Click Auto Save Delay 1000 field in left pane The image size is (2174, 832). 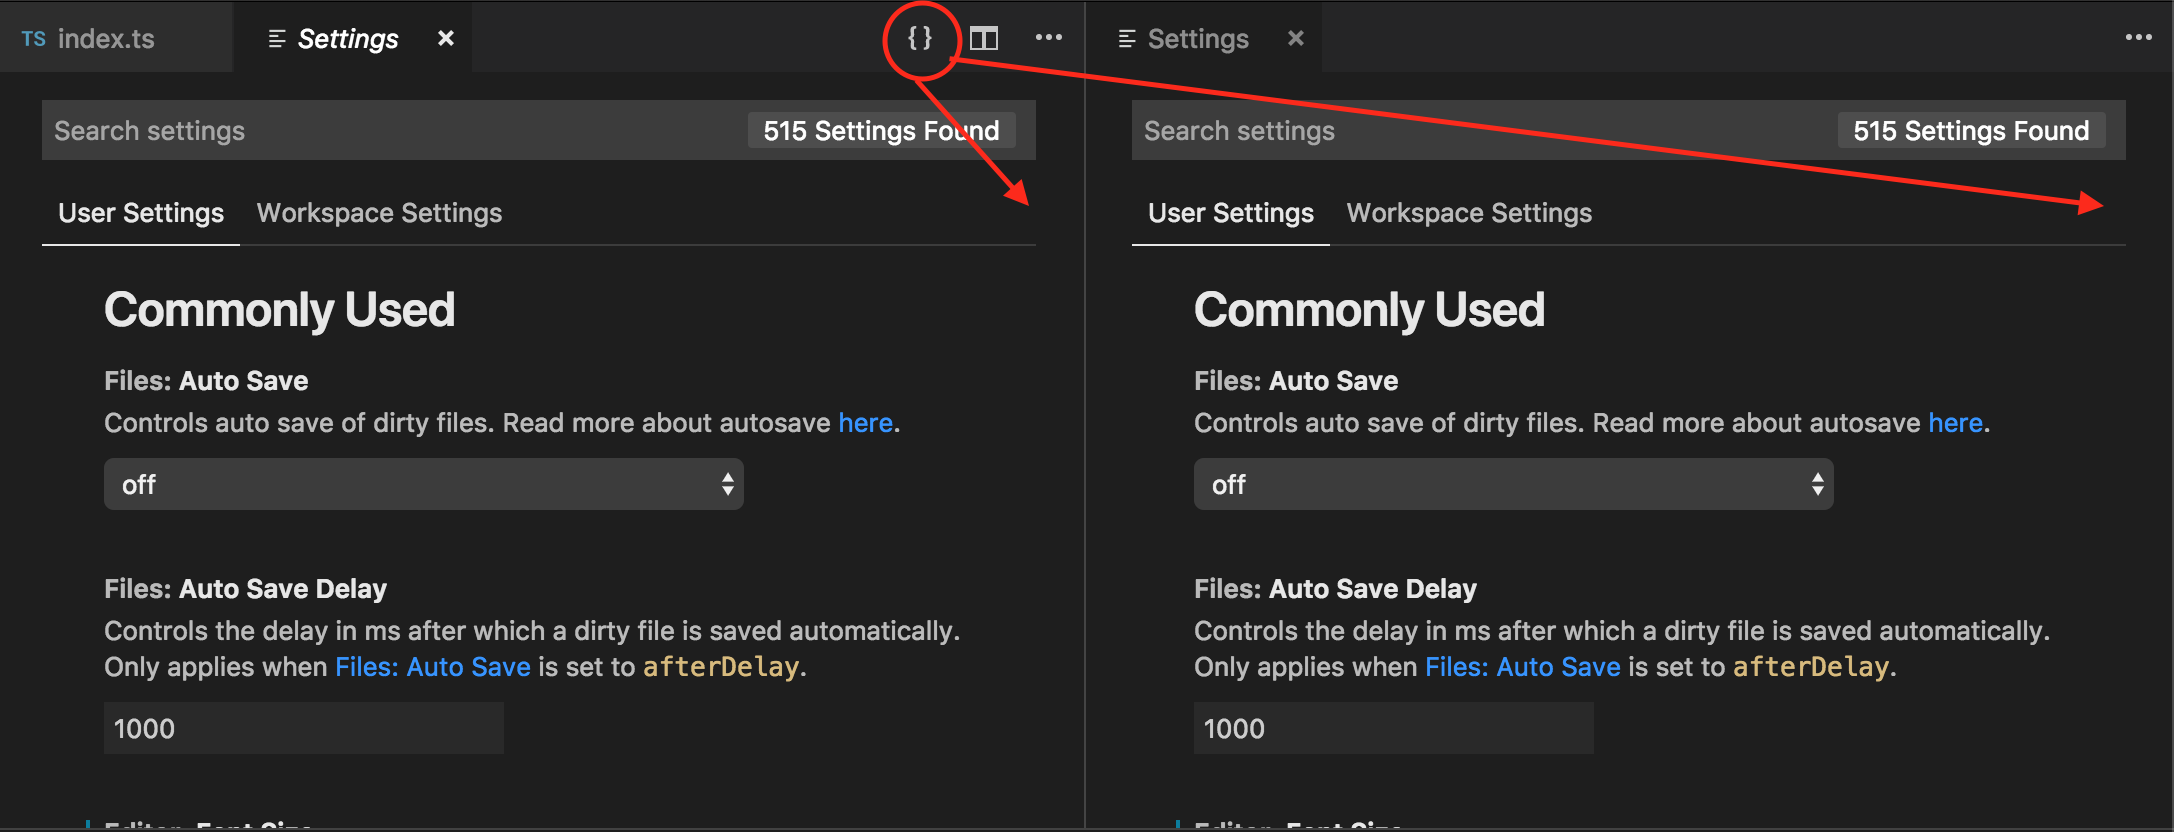coord(304,728)
